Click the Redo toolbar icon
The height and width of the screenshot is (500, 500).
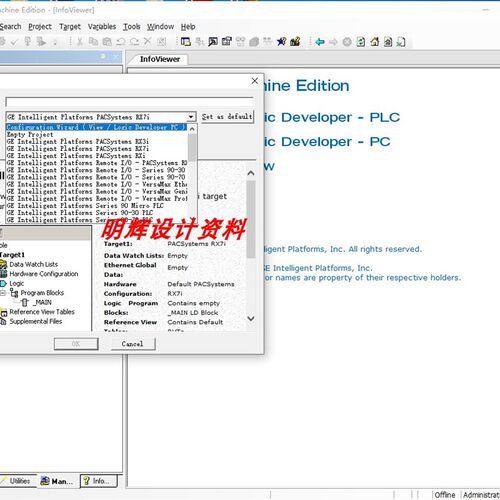134,42
